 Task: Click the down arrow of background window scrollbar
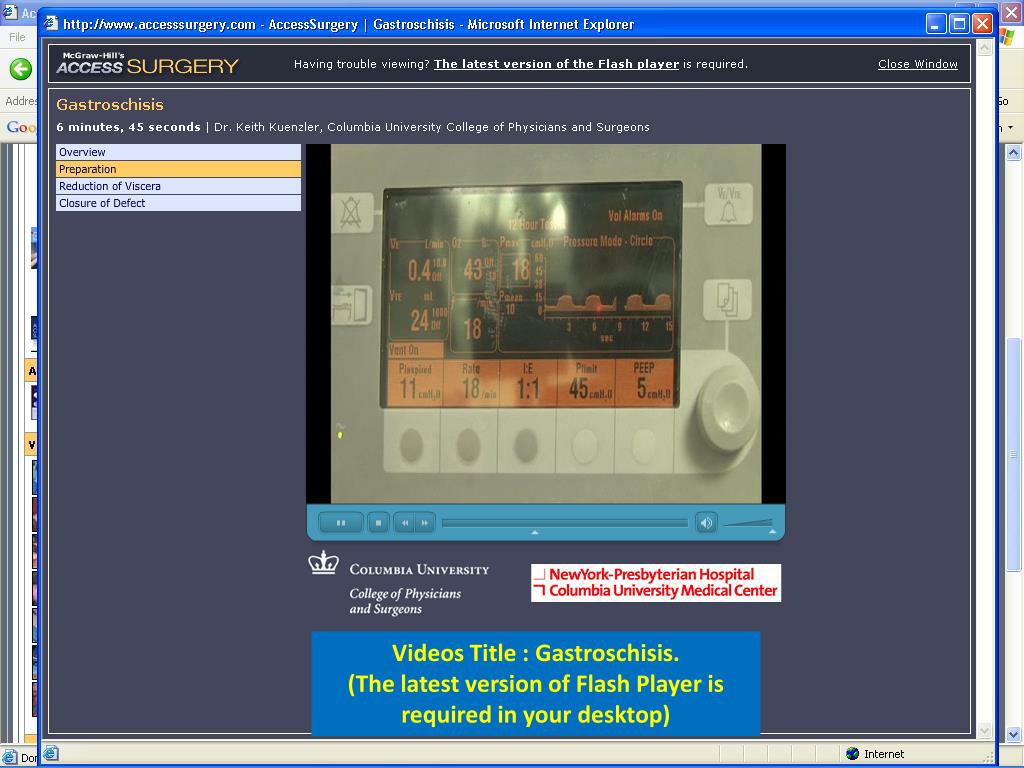coord(1014,733)
